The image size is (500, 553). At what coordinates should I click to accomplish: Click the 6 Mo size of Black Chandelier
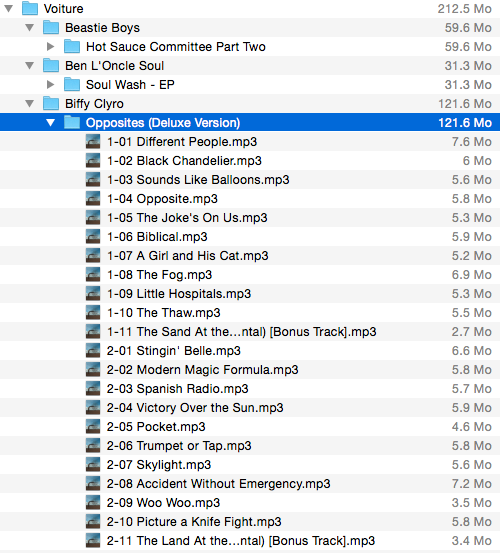[477, 161]
